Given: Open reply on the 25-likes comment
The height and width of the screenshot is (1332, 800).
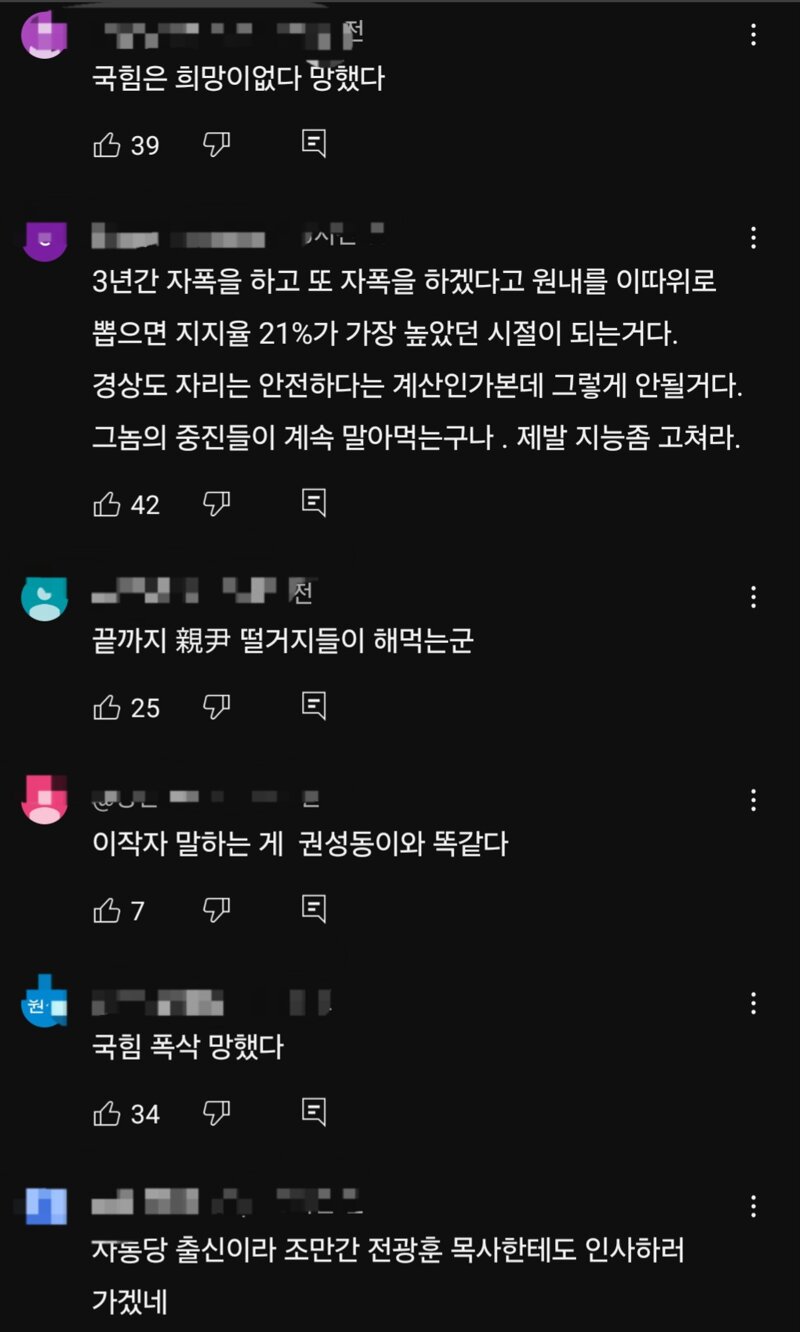Looking at the screenshot, I should 314,706.
